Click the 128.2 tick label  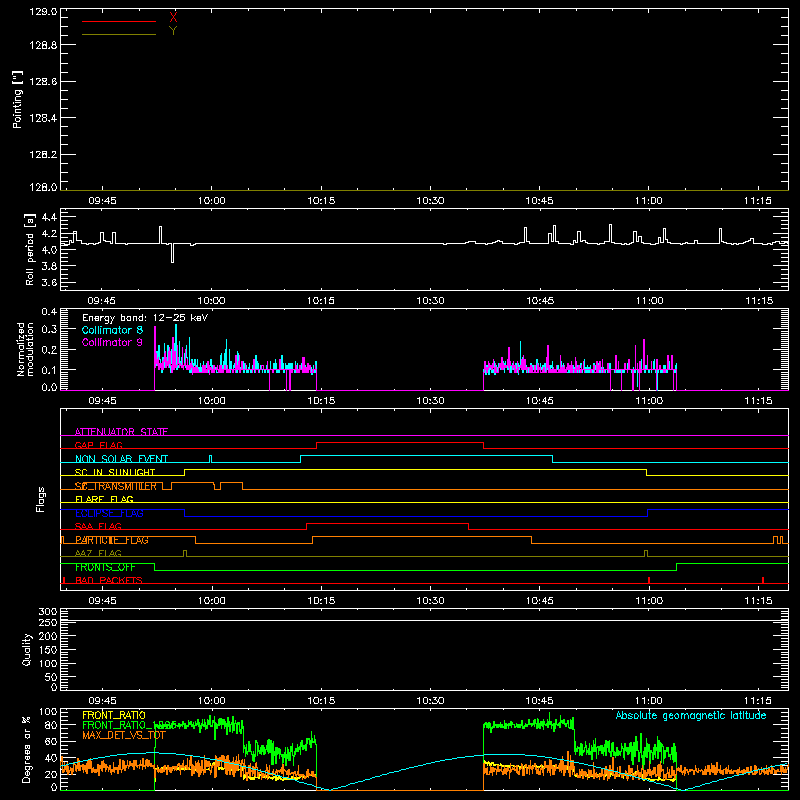coord(43,155)
